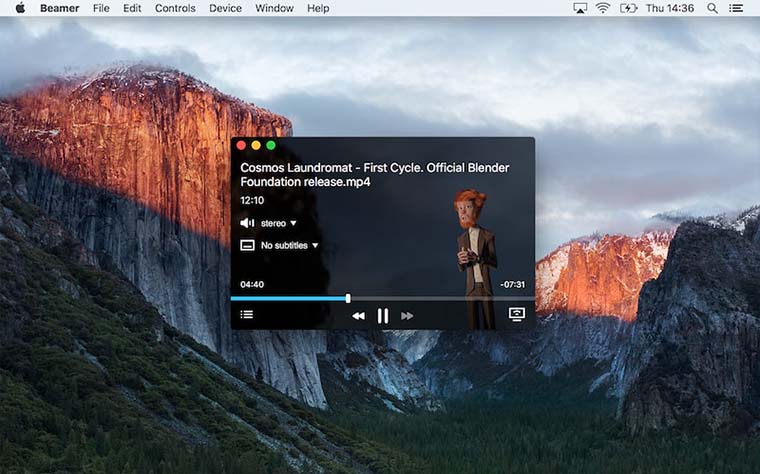Open the Help menu
Screen dimensions: 760x474
tap(318, 8)
